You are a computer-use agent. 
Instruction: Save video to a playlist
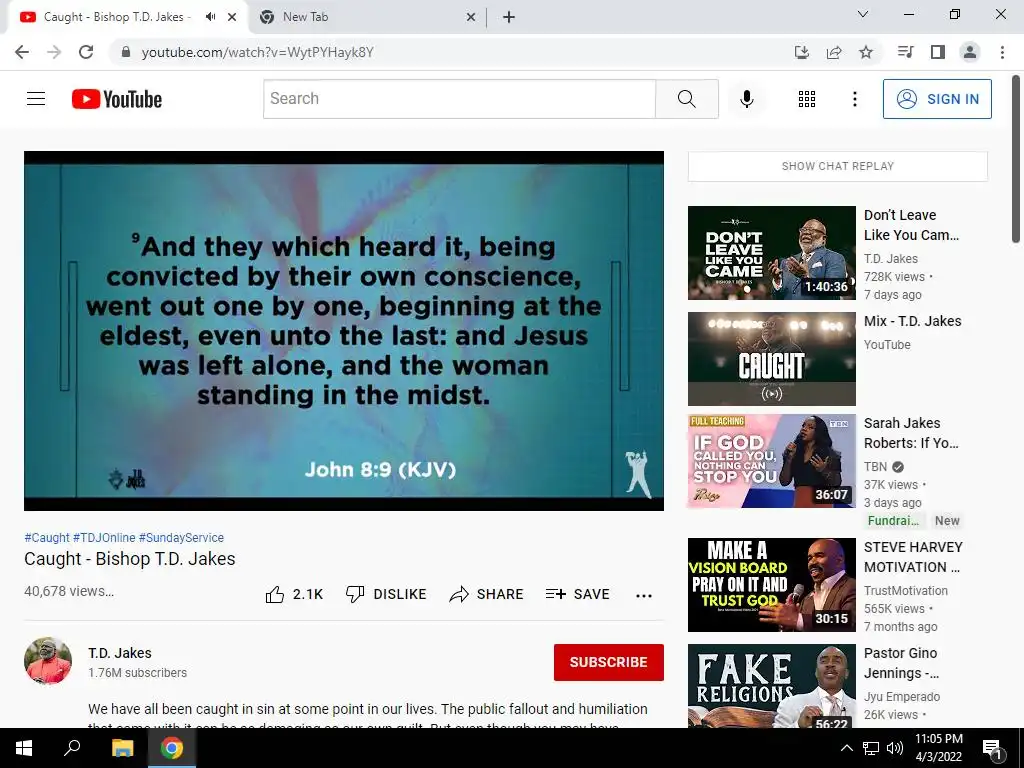(x=577, y=594)
